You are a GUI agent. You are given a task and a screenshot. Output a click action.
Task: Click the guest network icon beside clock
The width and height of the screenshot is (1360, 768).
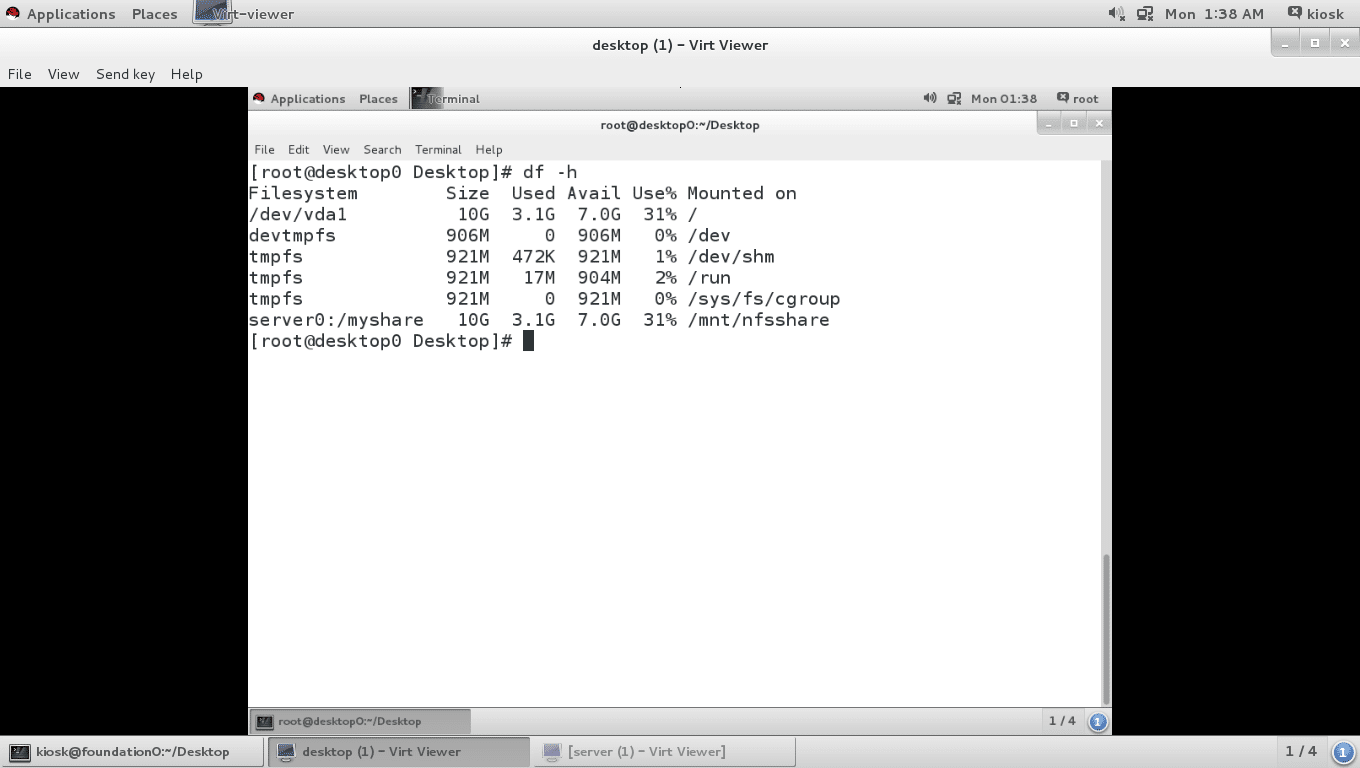click(954, 98)
